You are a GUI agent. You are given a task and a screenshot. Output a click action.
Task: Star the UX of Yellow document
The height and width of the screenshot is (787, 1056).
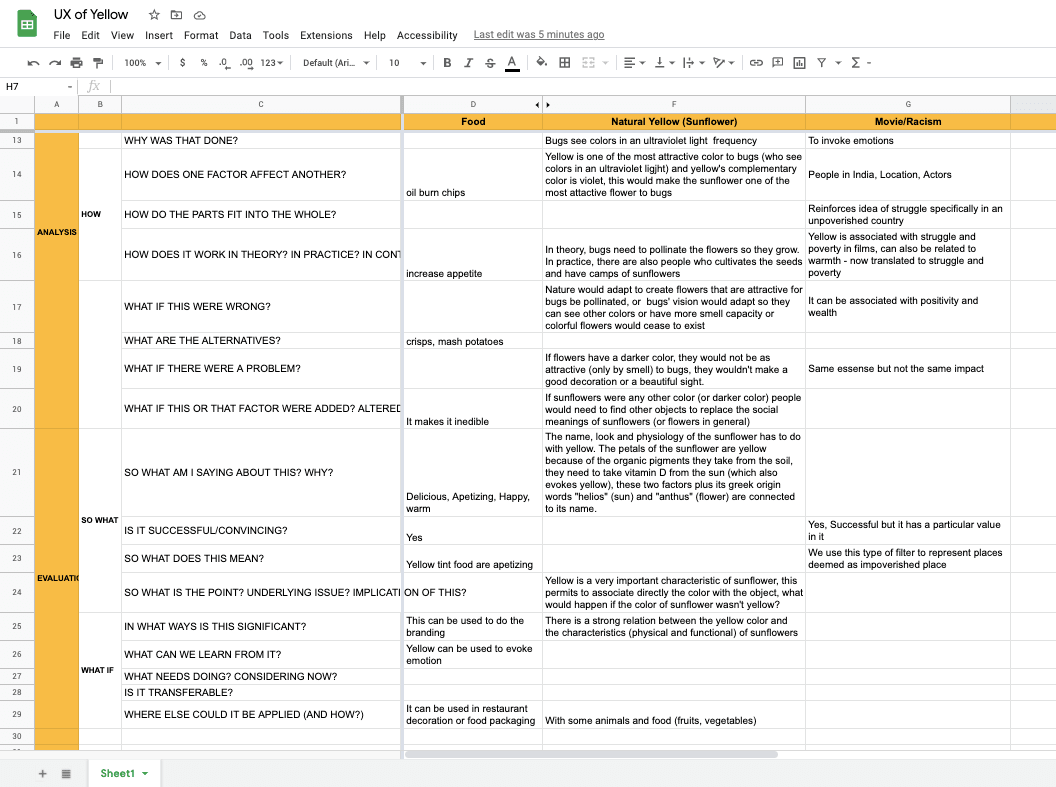pos(154,15)
